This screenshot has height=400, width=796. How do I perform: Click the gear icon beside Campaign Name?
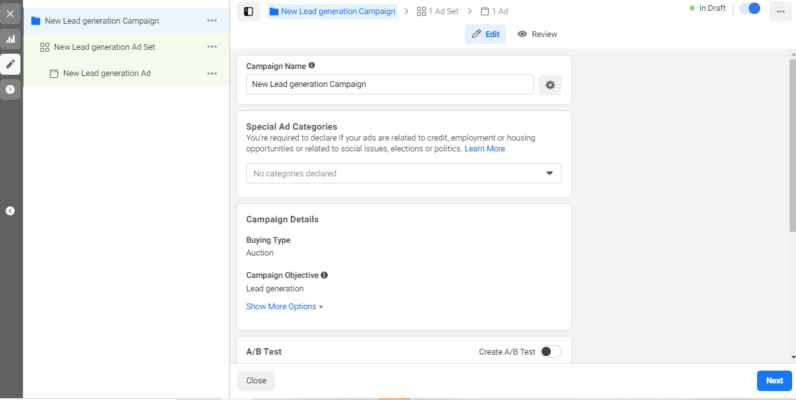pyautogui.click(x=550, y=85)
